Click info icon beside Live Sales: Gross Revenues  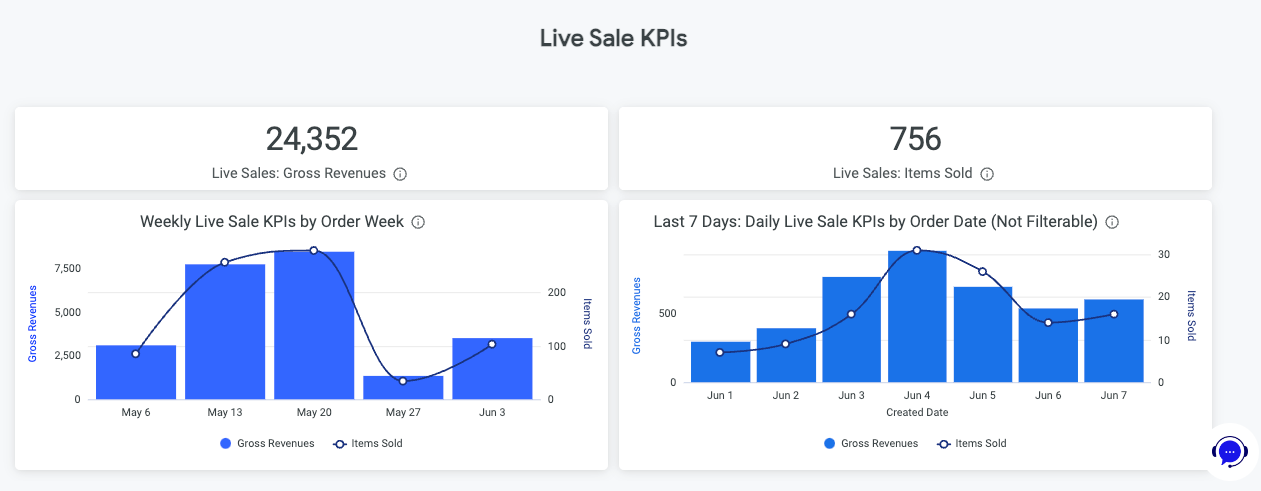click(400, 174)
